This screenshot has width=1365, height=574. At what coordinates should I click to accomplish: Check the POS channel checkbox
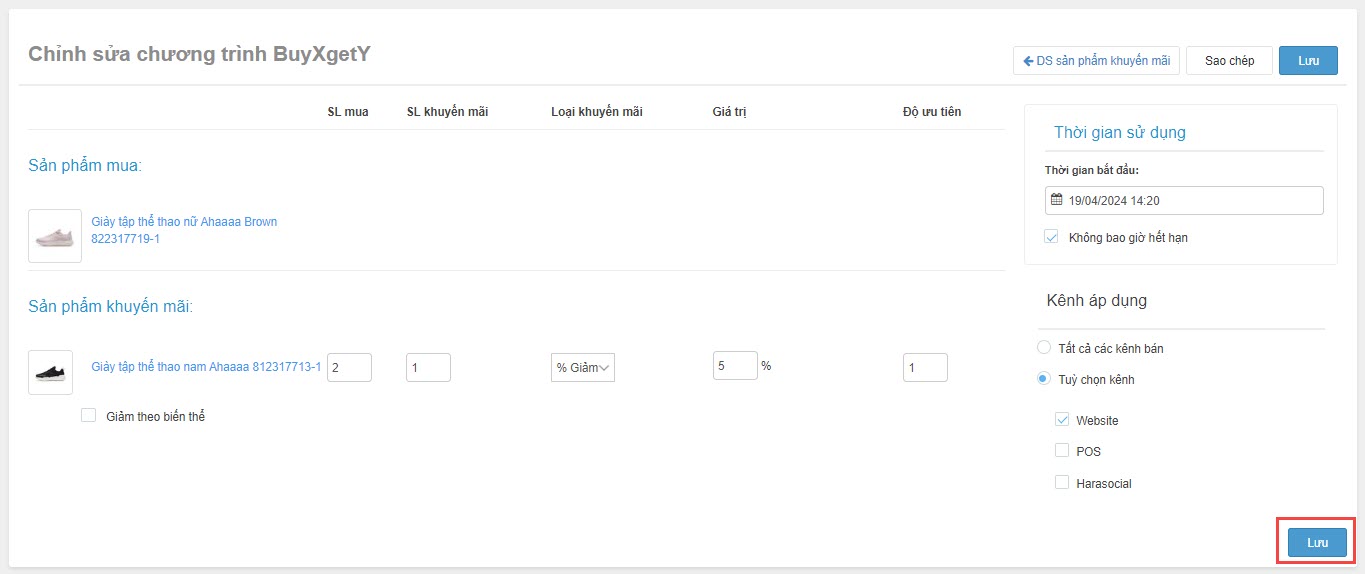(x=1062, y=451)
